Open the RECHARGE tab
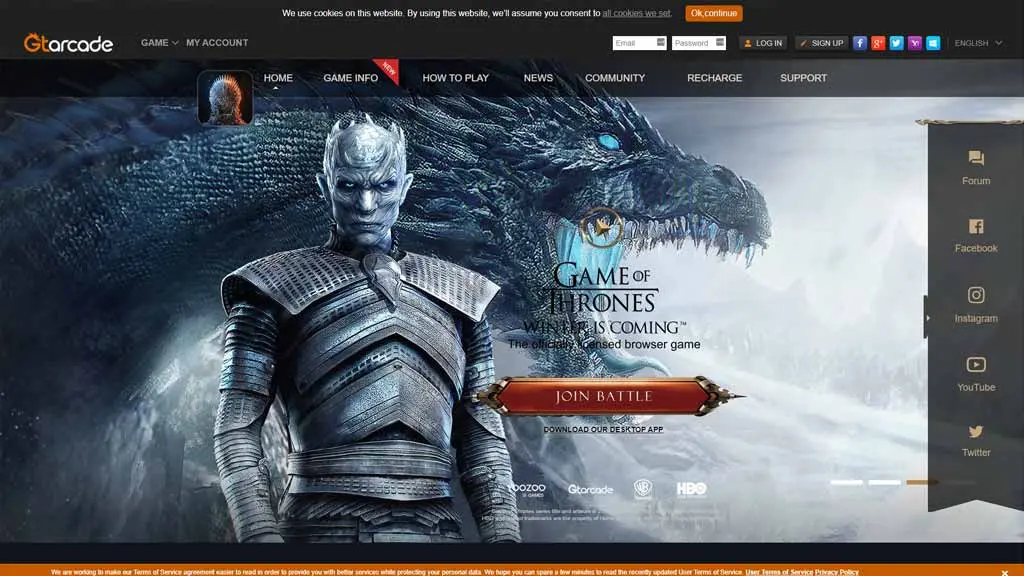Image resolution: width=1024 pixels, height=576 pixels. click(714, 78)
